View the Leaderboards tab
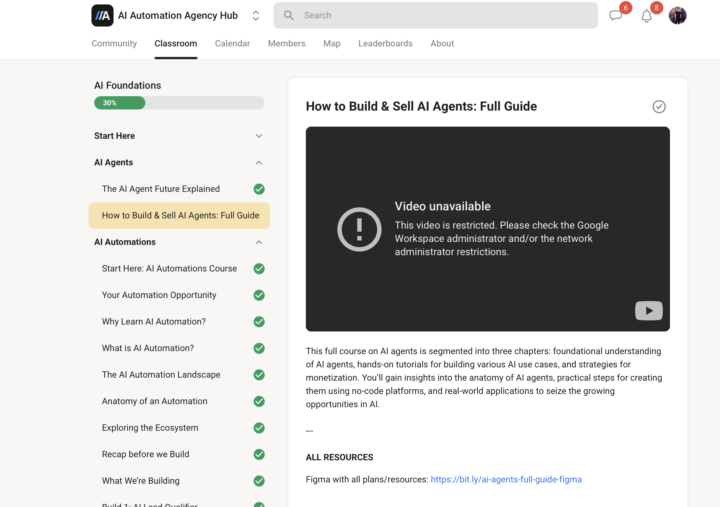 pos(385,43)
